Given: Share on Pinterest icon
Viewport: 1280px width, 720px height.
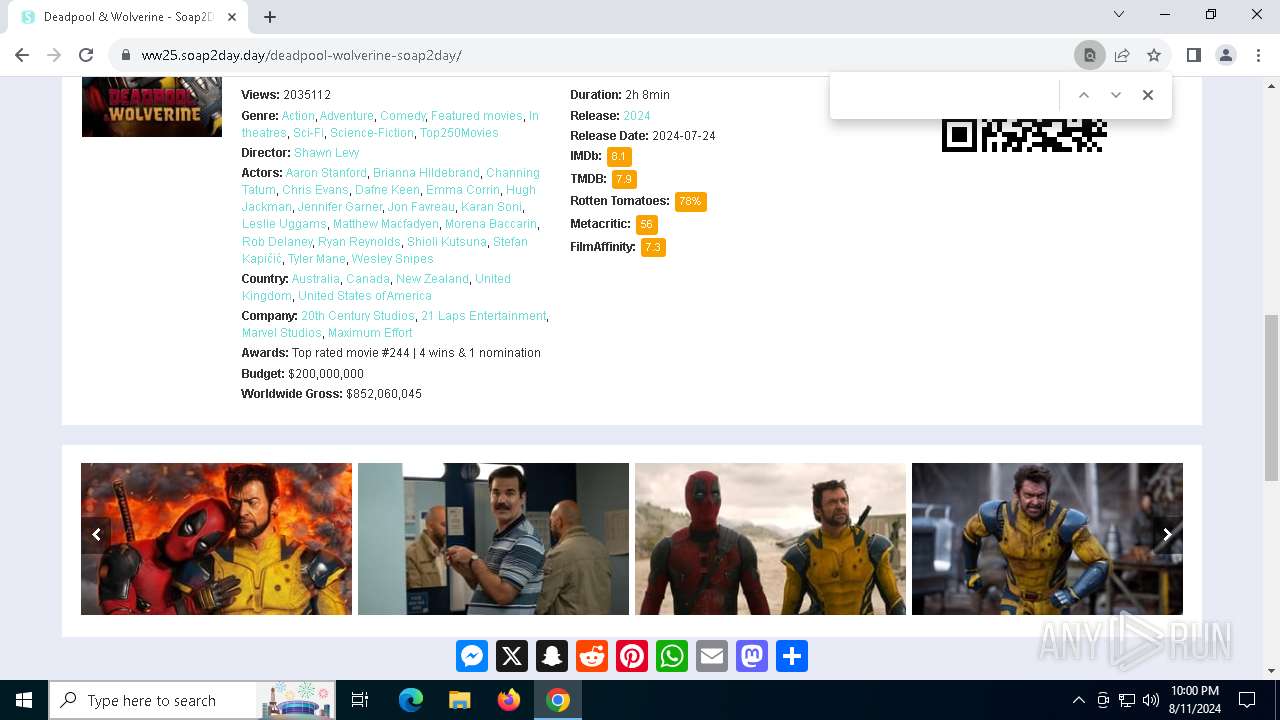Looking at the screenshot, I should pos(632,656).
